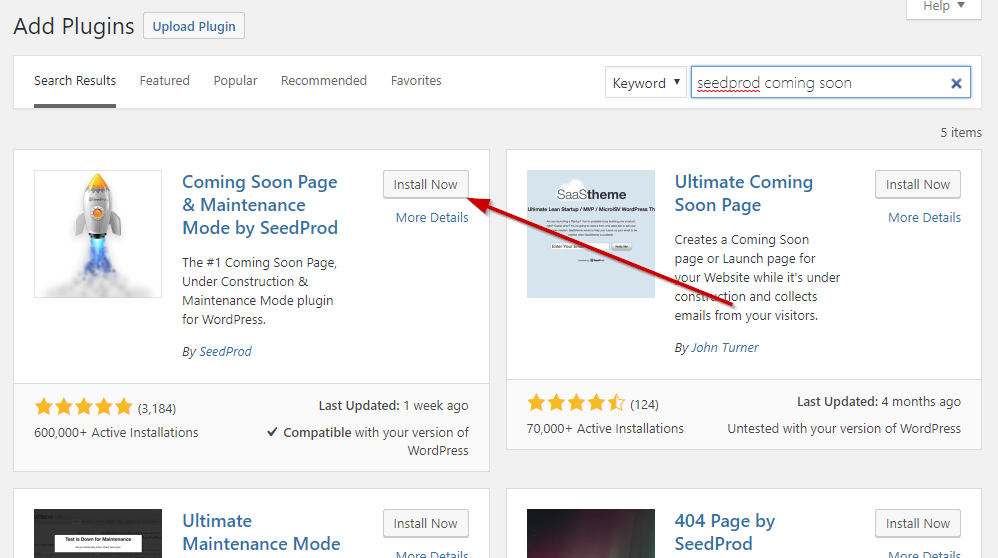Open the rocket thumbnail of SeedProd plugin
This screenshot has height=558, width=998.
(x=98, y=234)
